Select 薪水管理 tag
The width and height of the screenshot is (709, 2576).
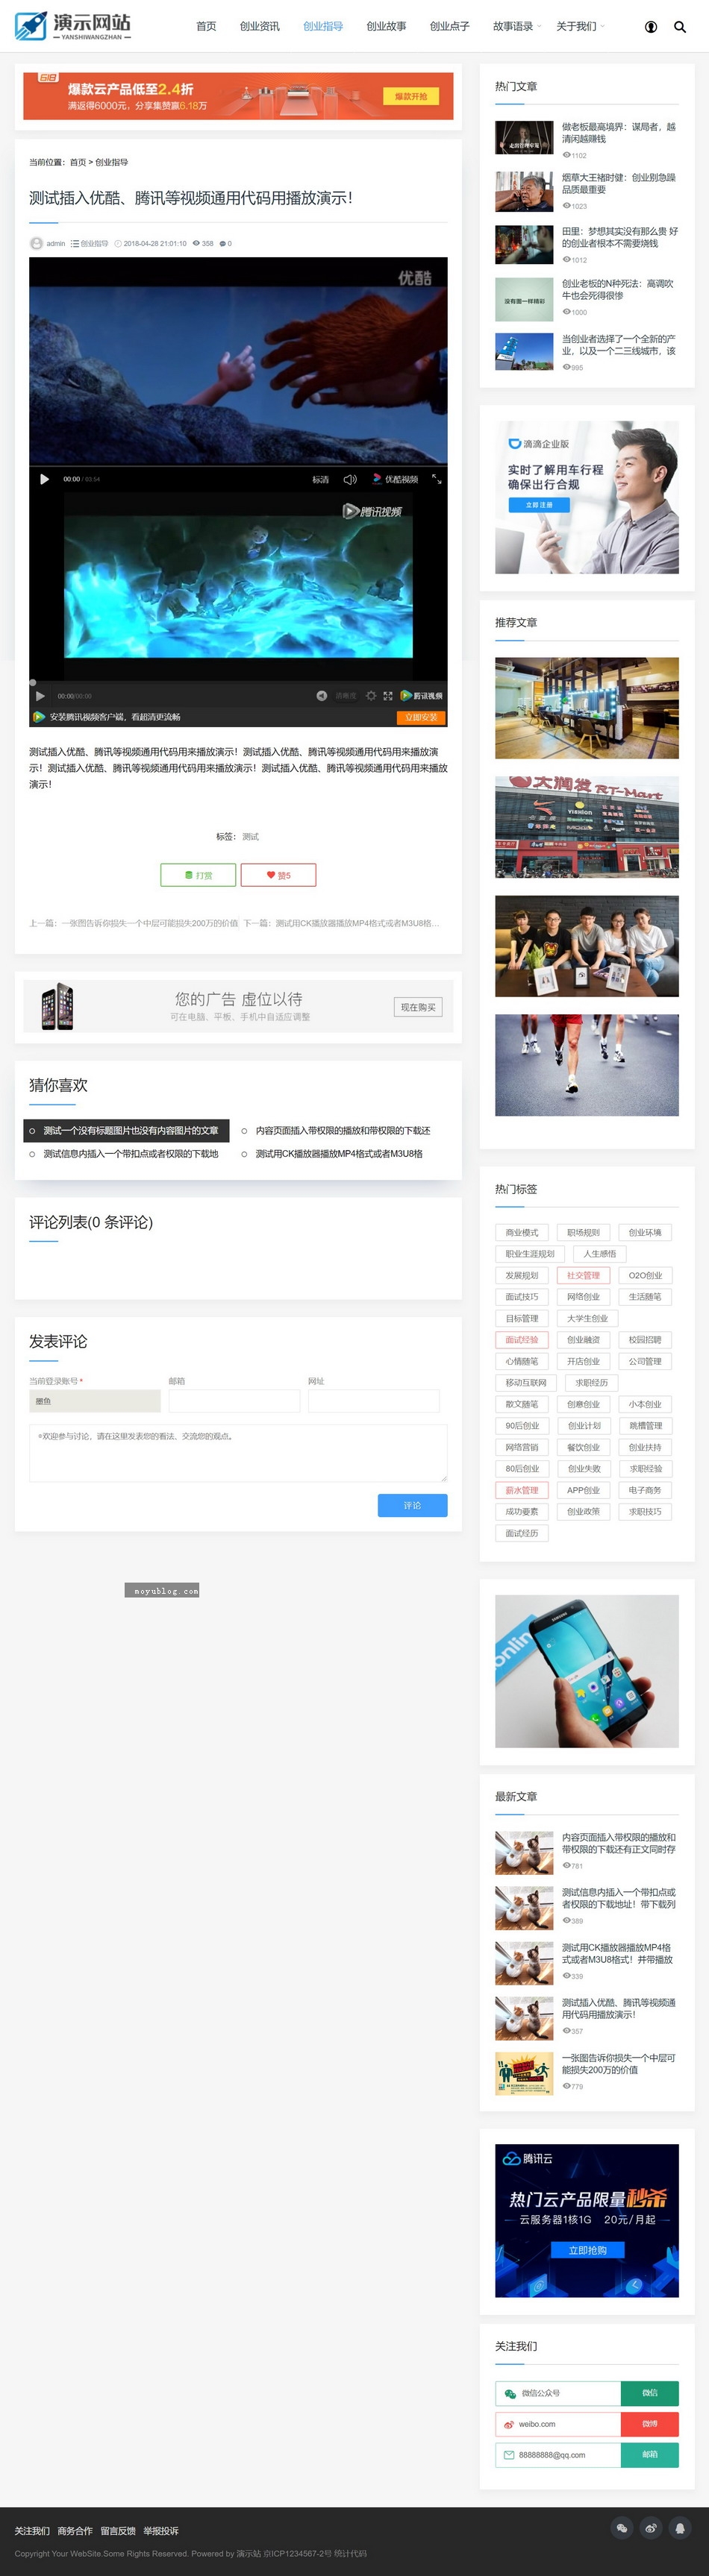[x=522, y=1490]
